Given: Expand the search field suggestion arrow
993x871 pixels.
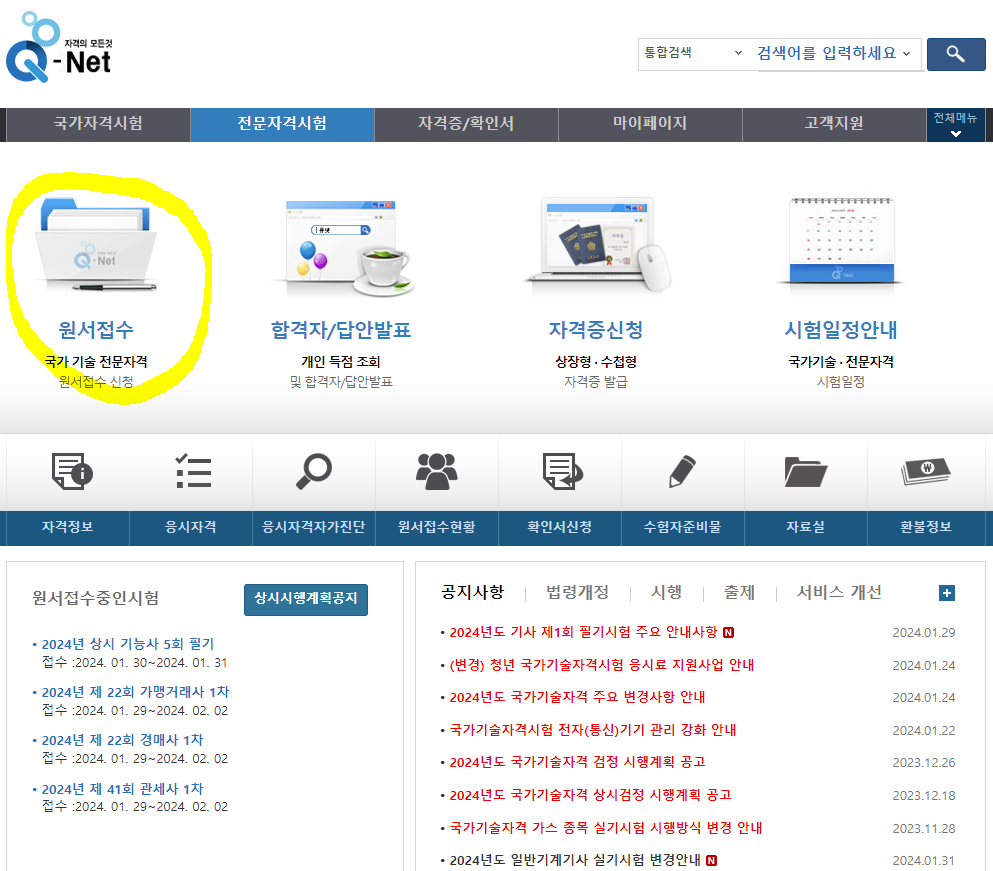Looking at the screenshot, I should [907, 54].
